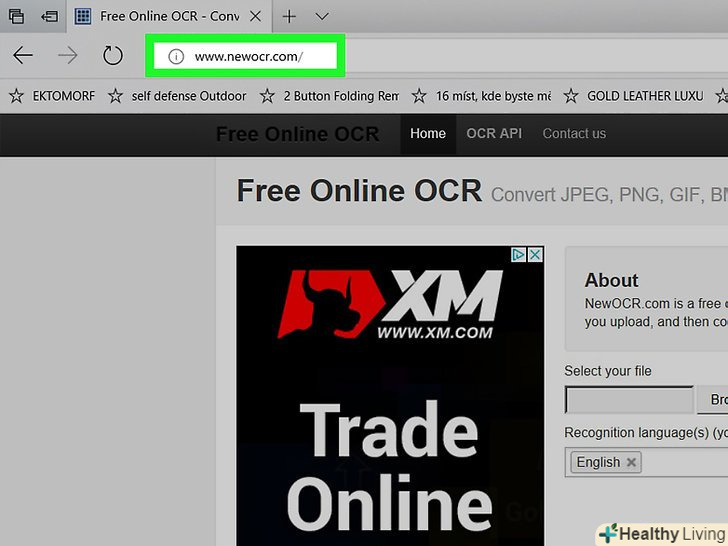Screen dimensions: 728x546
Task: Click the About heading text
Action: (x=611, y=280)
